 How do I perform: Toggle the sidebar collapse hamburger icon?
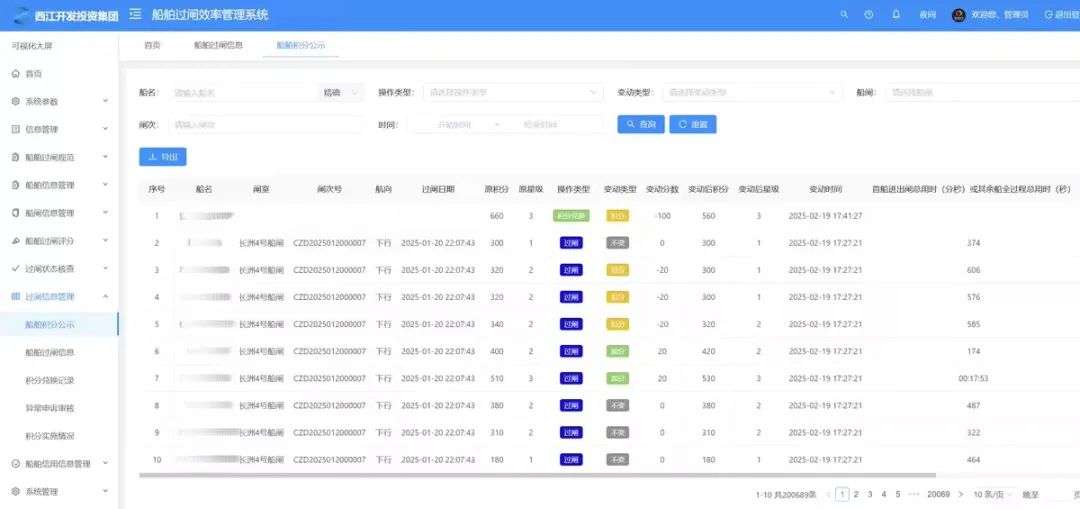coord(135,15)
